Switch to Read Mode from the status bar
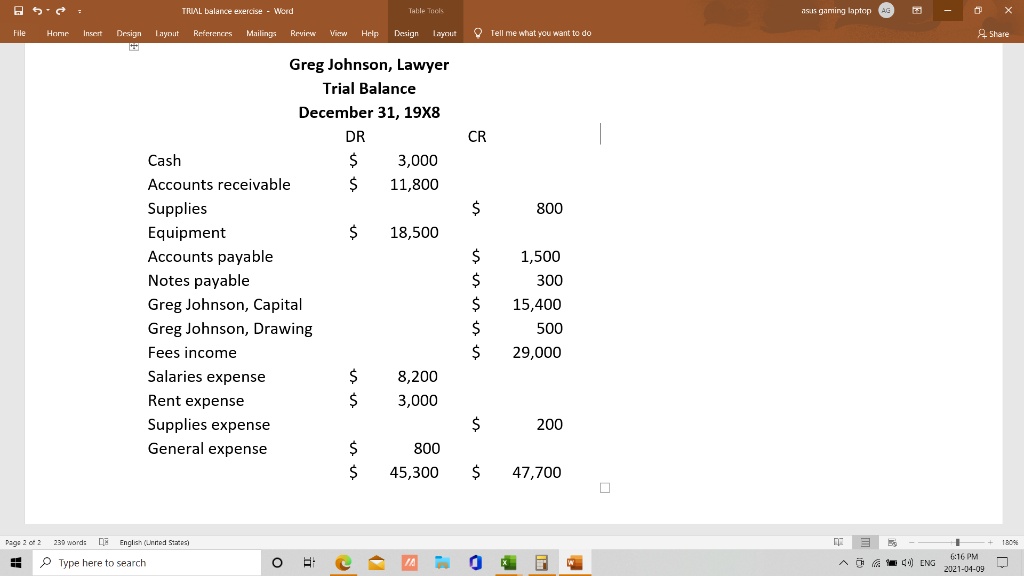Screen dimensions: 1024x576 pos(838,542)
